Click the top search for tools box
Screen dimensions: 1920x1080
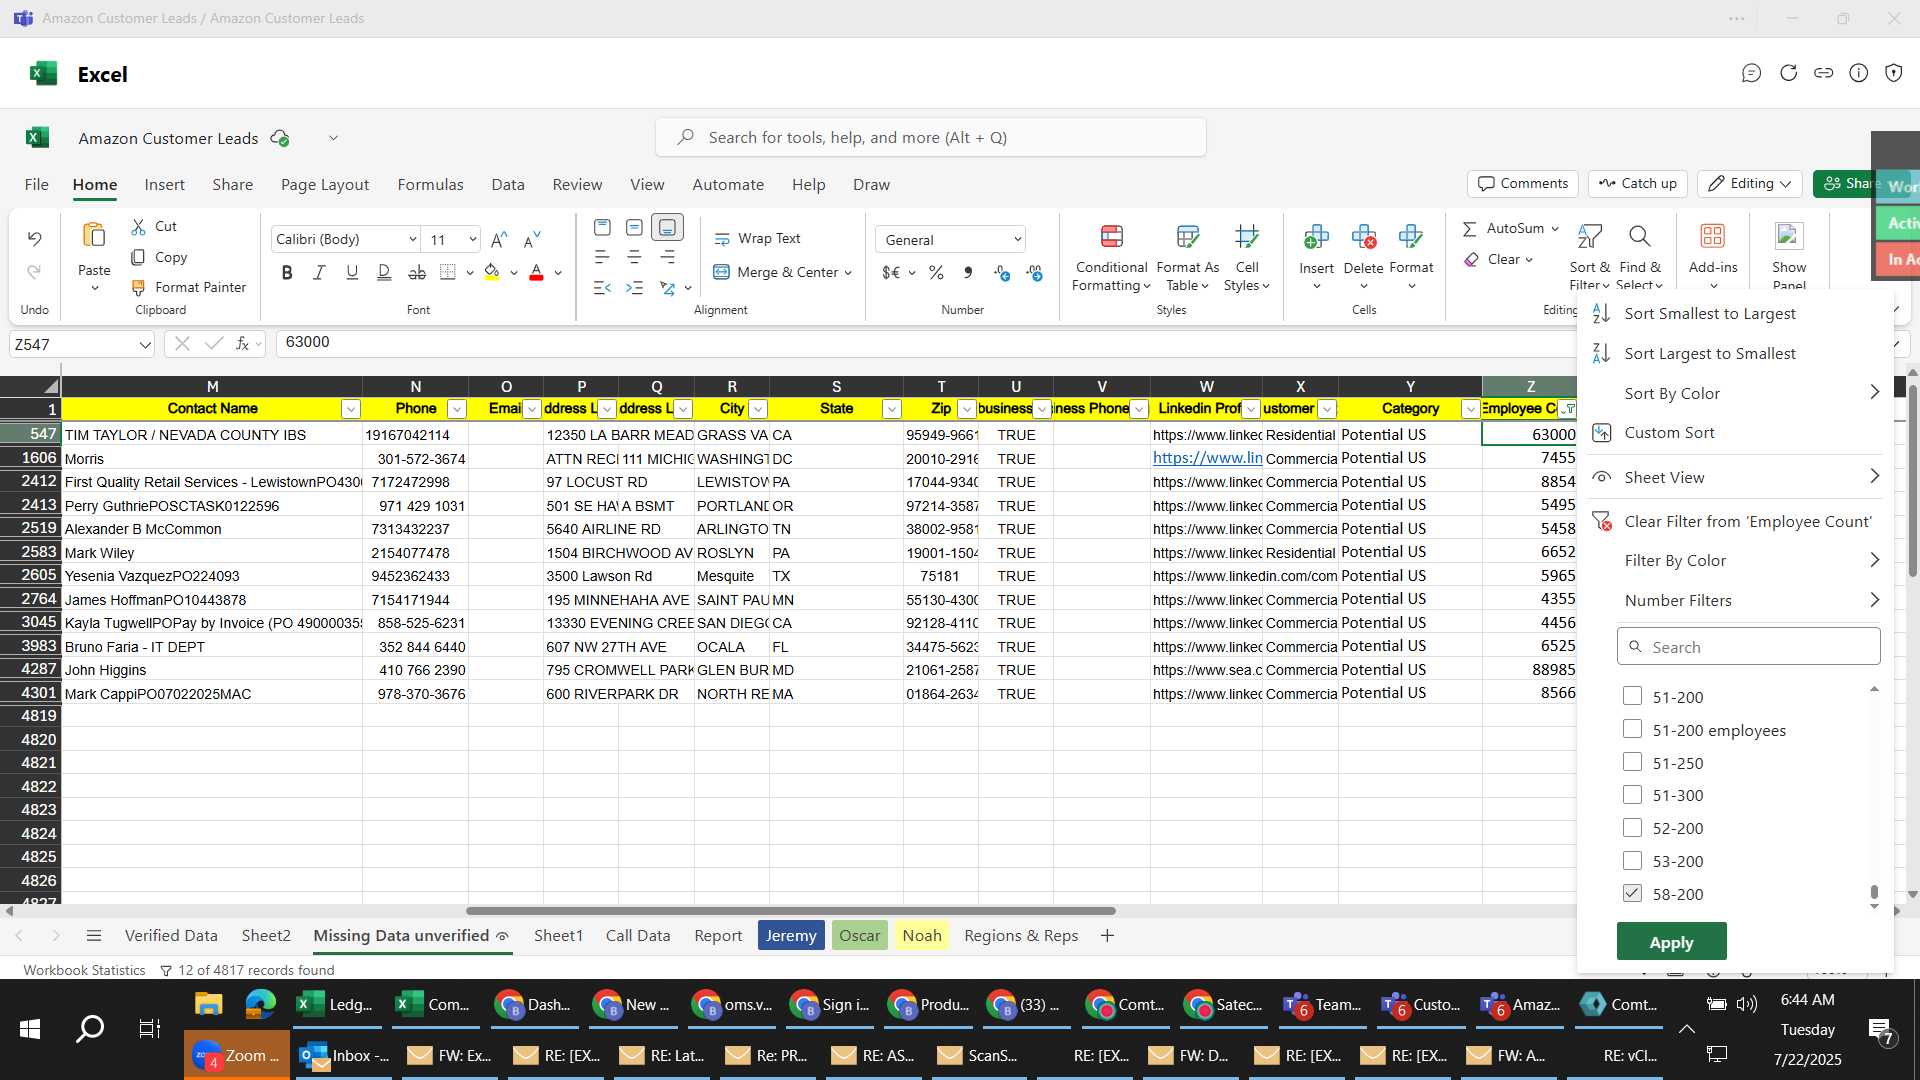[x=930, y=137]
